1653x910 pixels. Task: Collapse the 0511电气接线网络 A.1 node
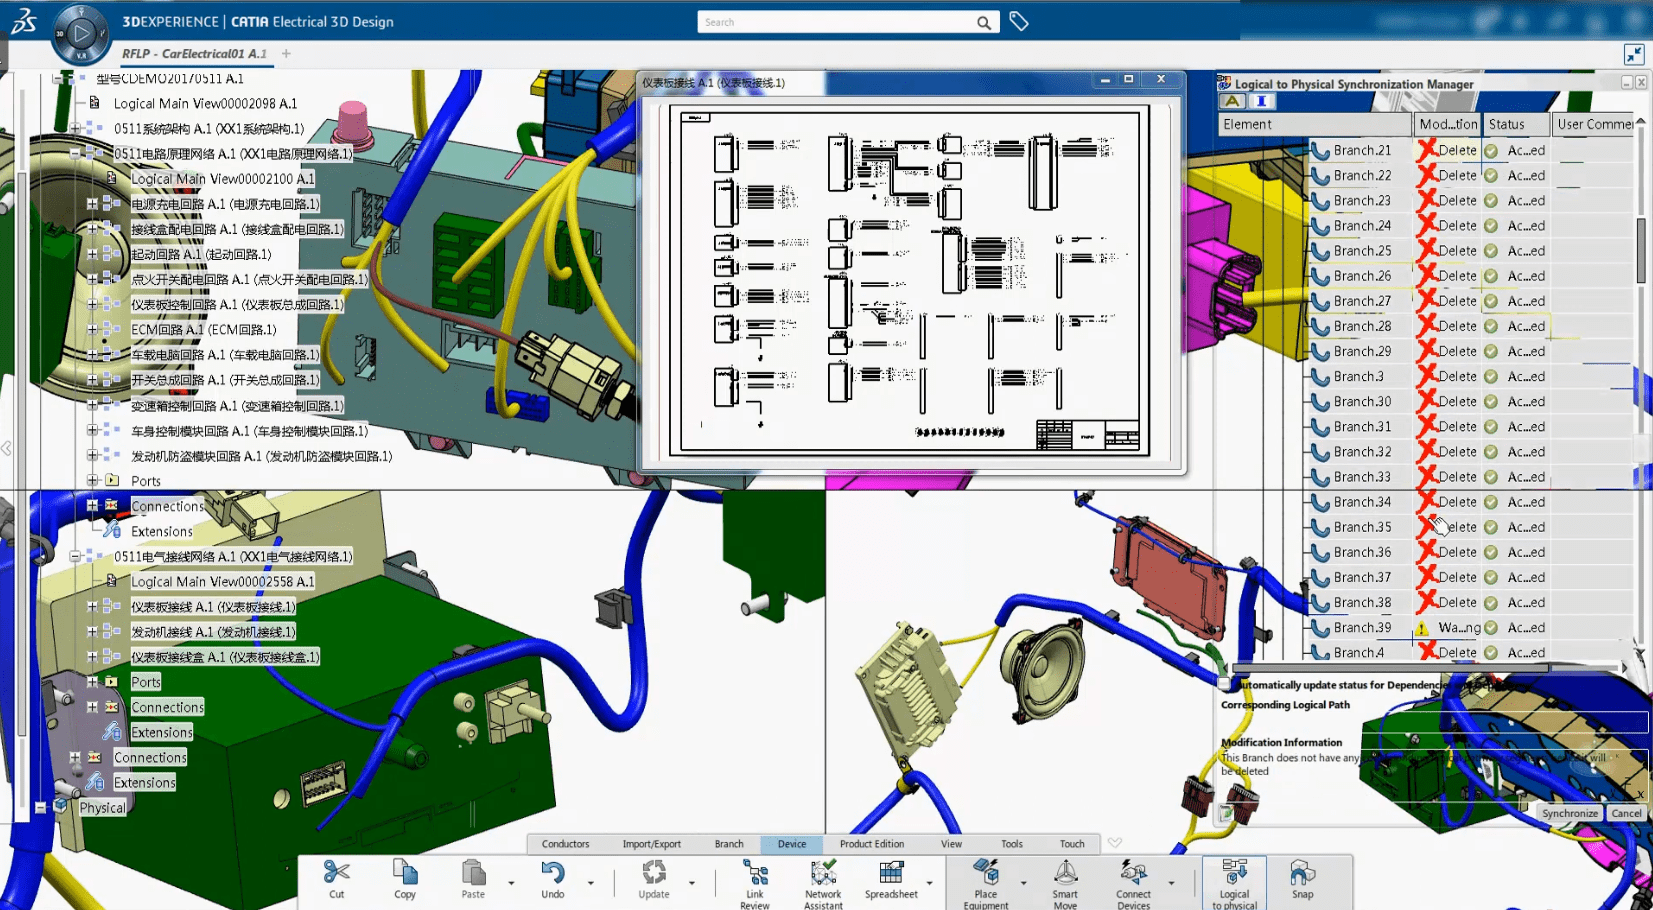(x=75, y=556)
